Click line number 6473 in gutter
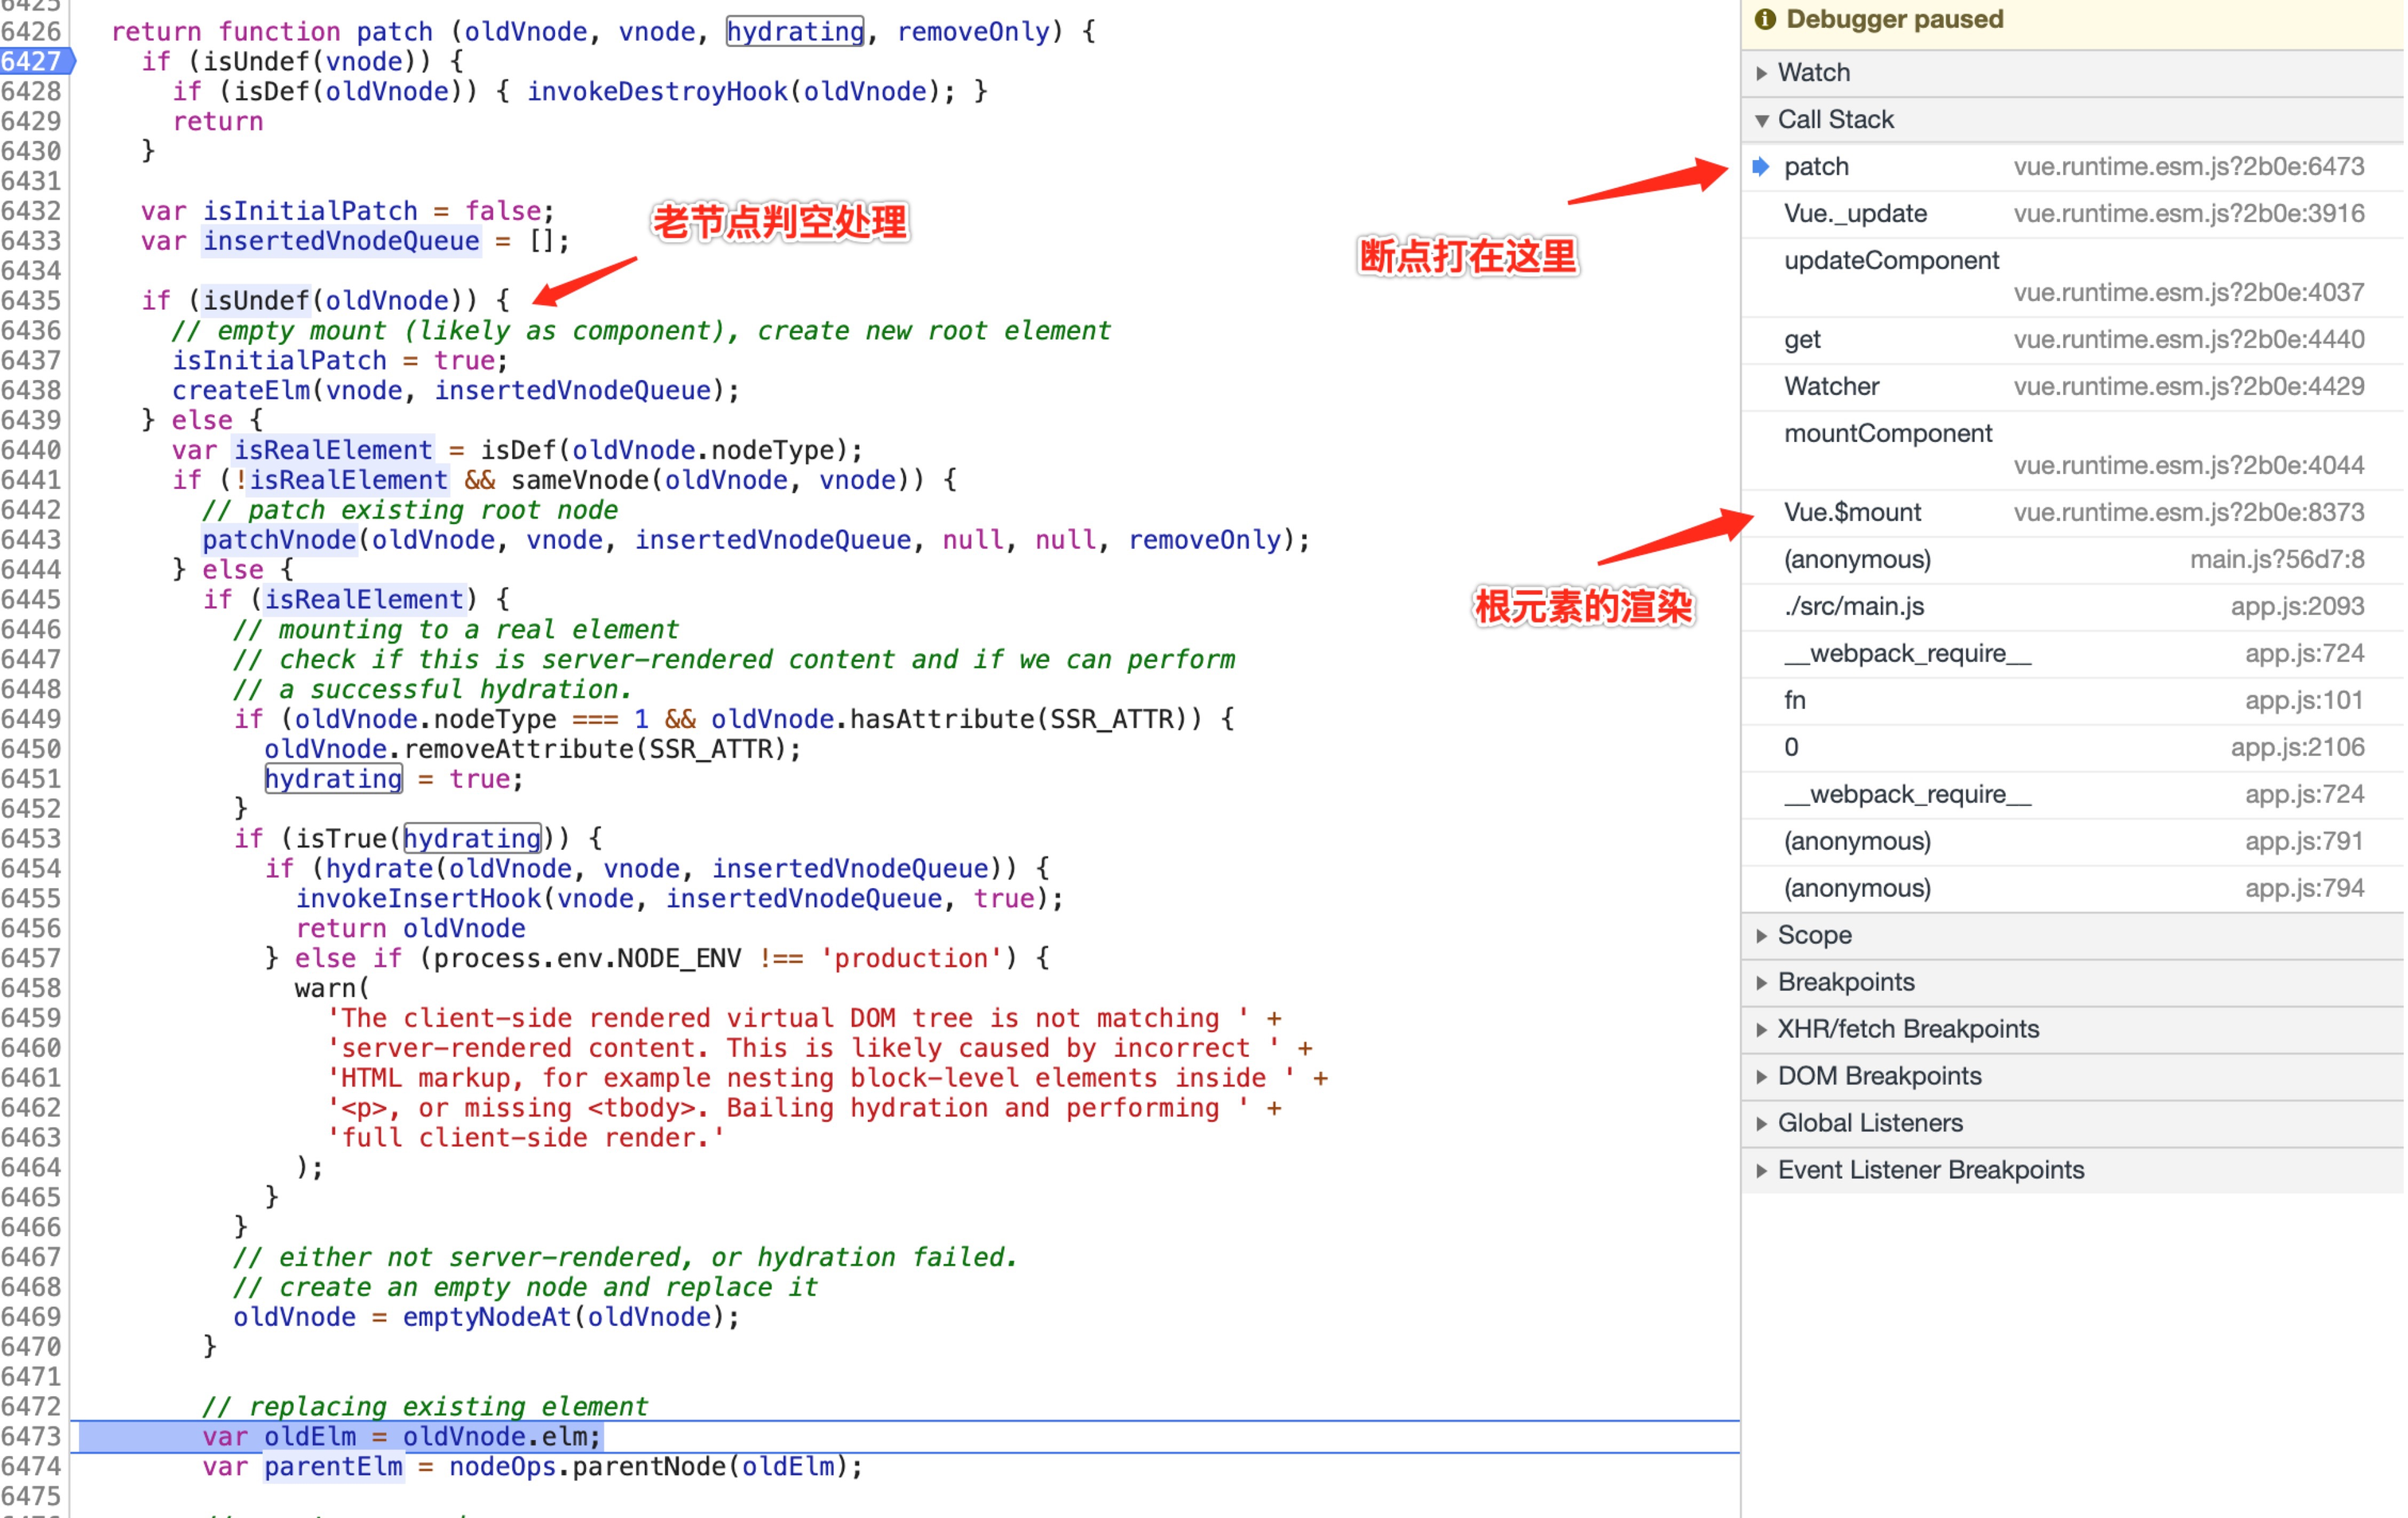This screenshot has width=2408, height=1518. coord(32,1436)
